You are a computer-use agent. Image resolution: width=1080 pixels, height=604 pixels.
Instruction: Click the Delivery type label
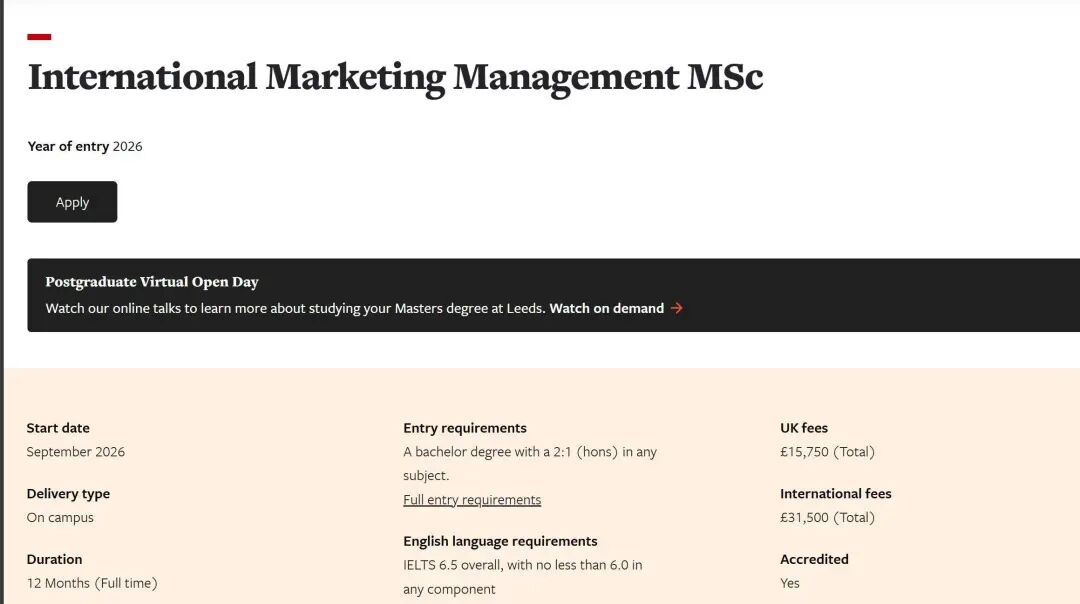pyautogui.click(x=68, y=494)
